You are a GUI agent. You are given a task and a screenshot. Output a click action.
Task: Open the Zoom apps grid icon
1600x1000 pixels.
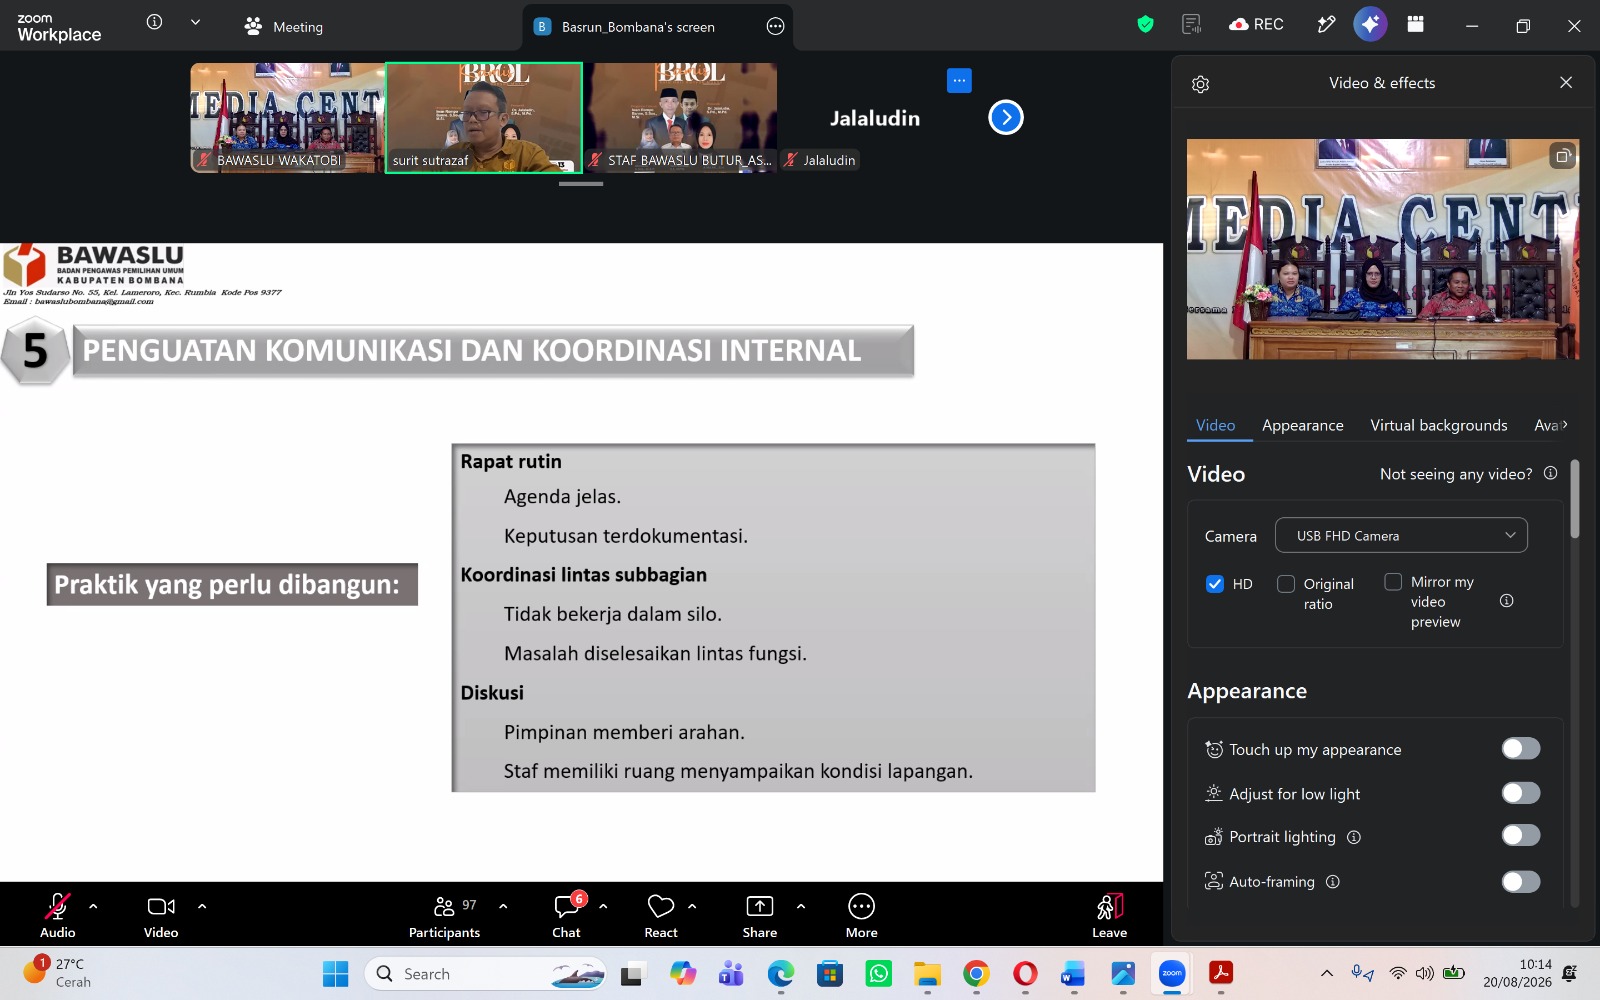pyautogui.click(x=1416, y=24)
